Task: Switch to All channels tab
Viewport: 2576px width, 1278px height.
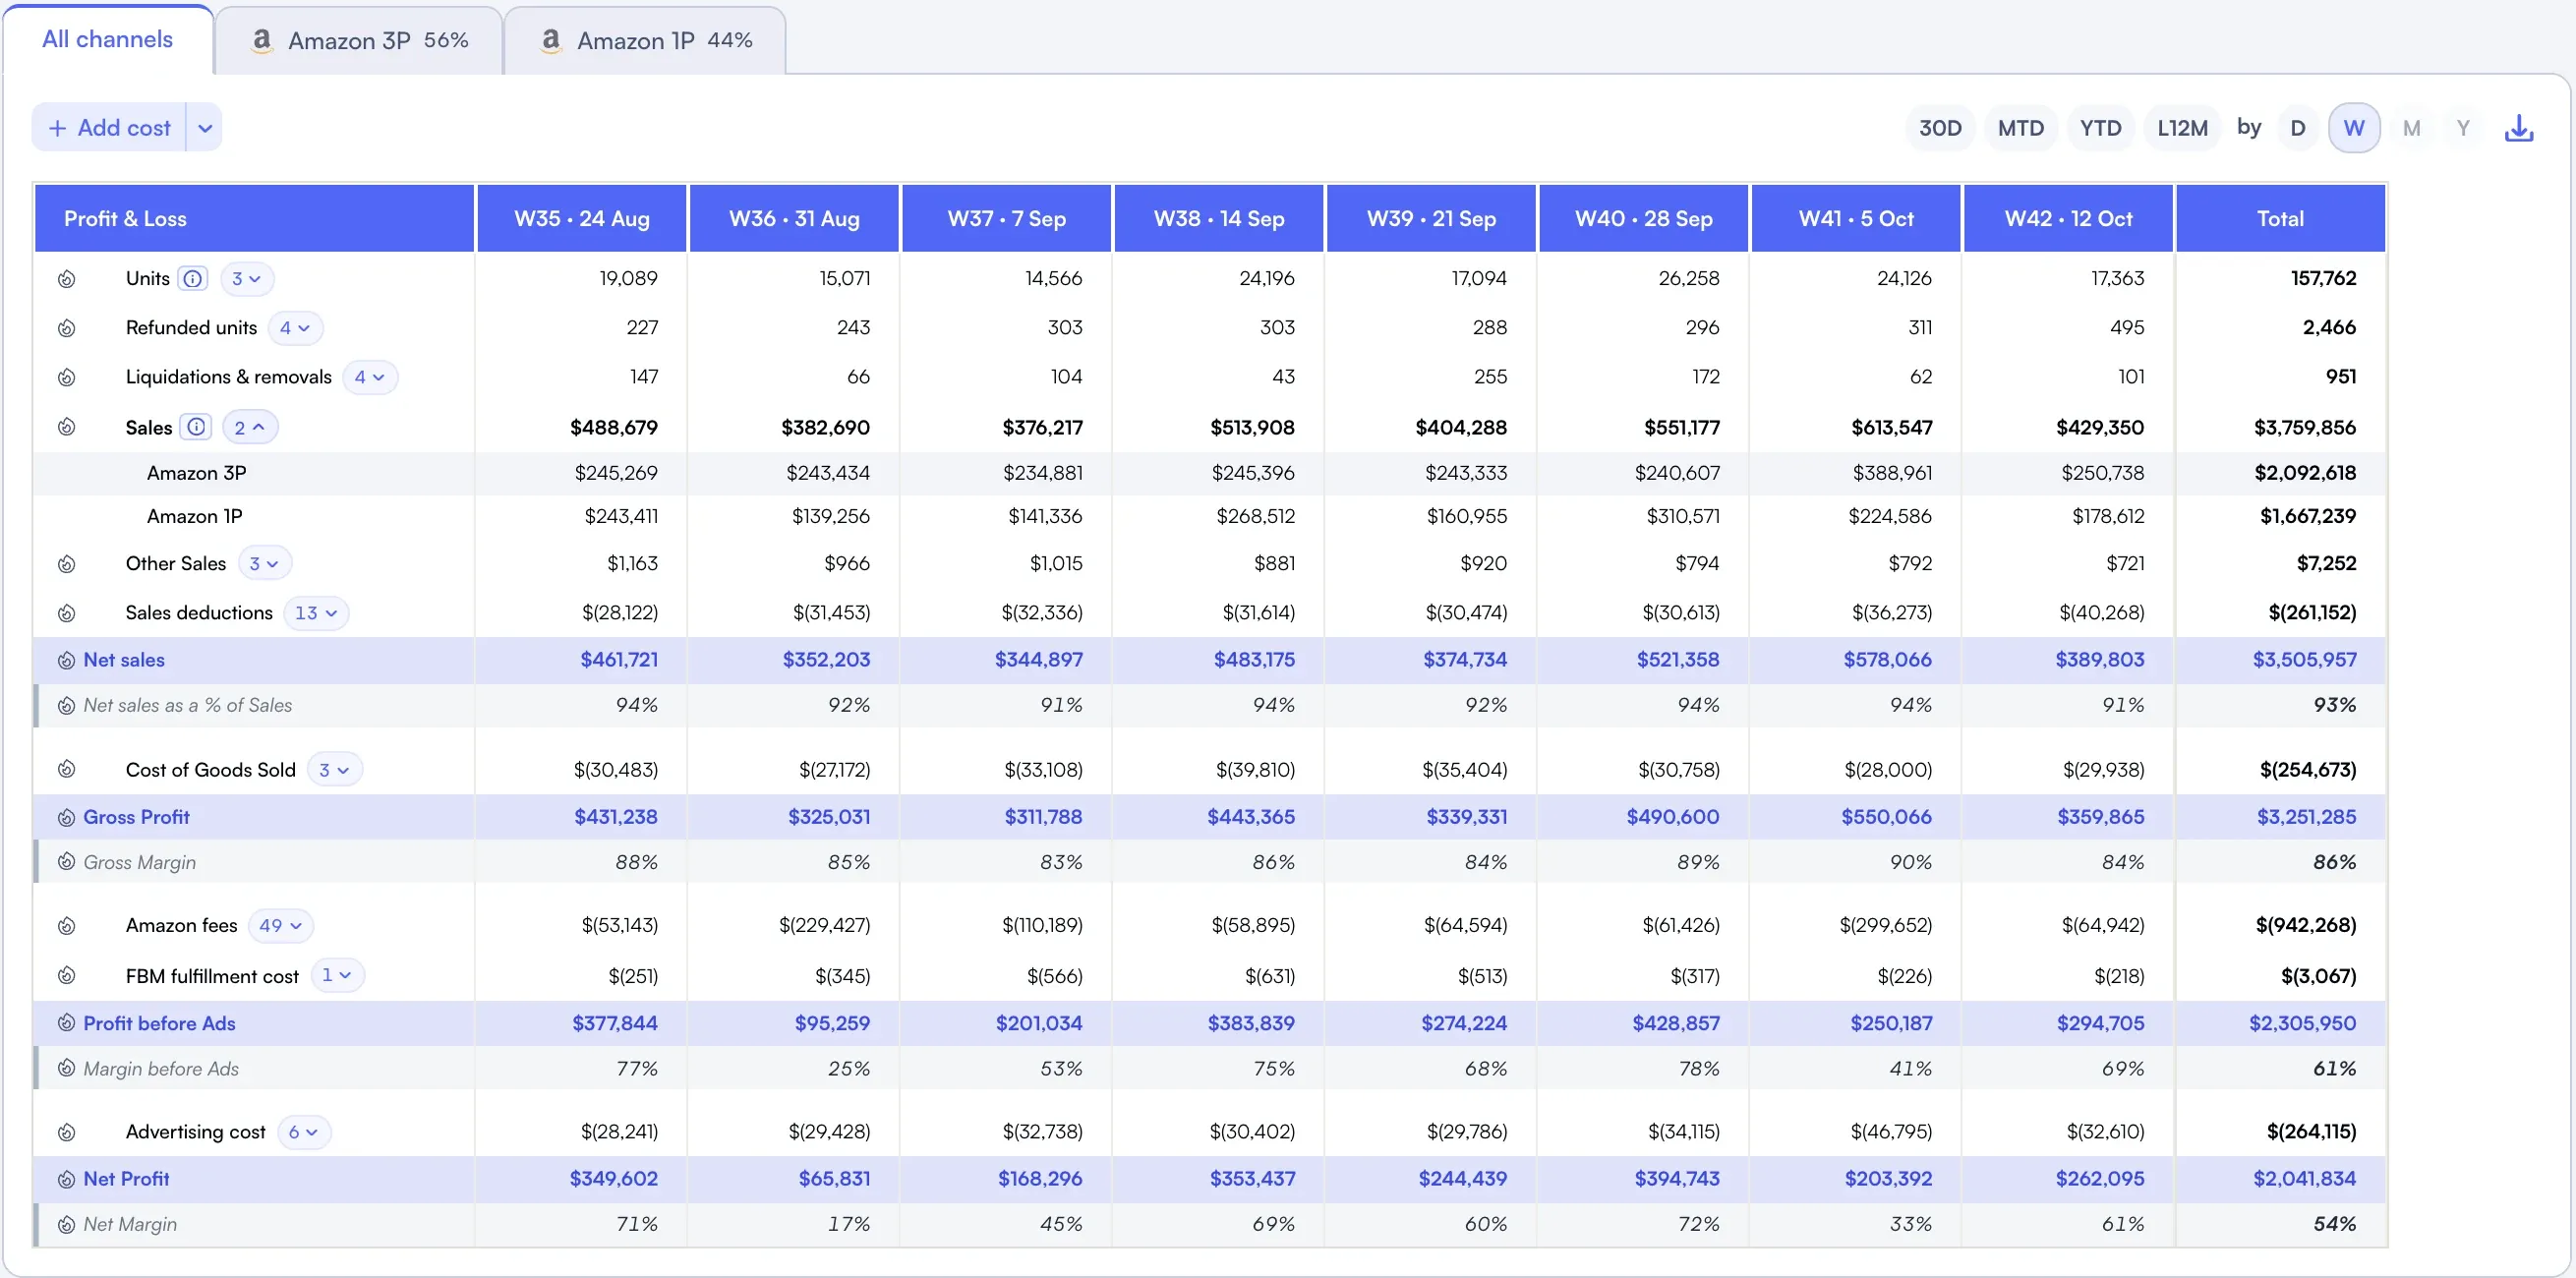Action: coord(107,39)
